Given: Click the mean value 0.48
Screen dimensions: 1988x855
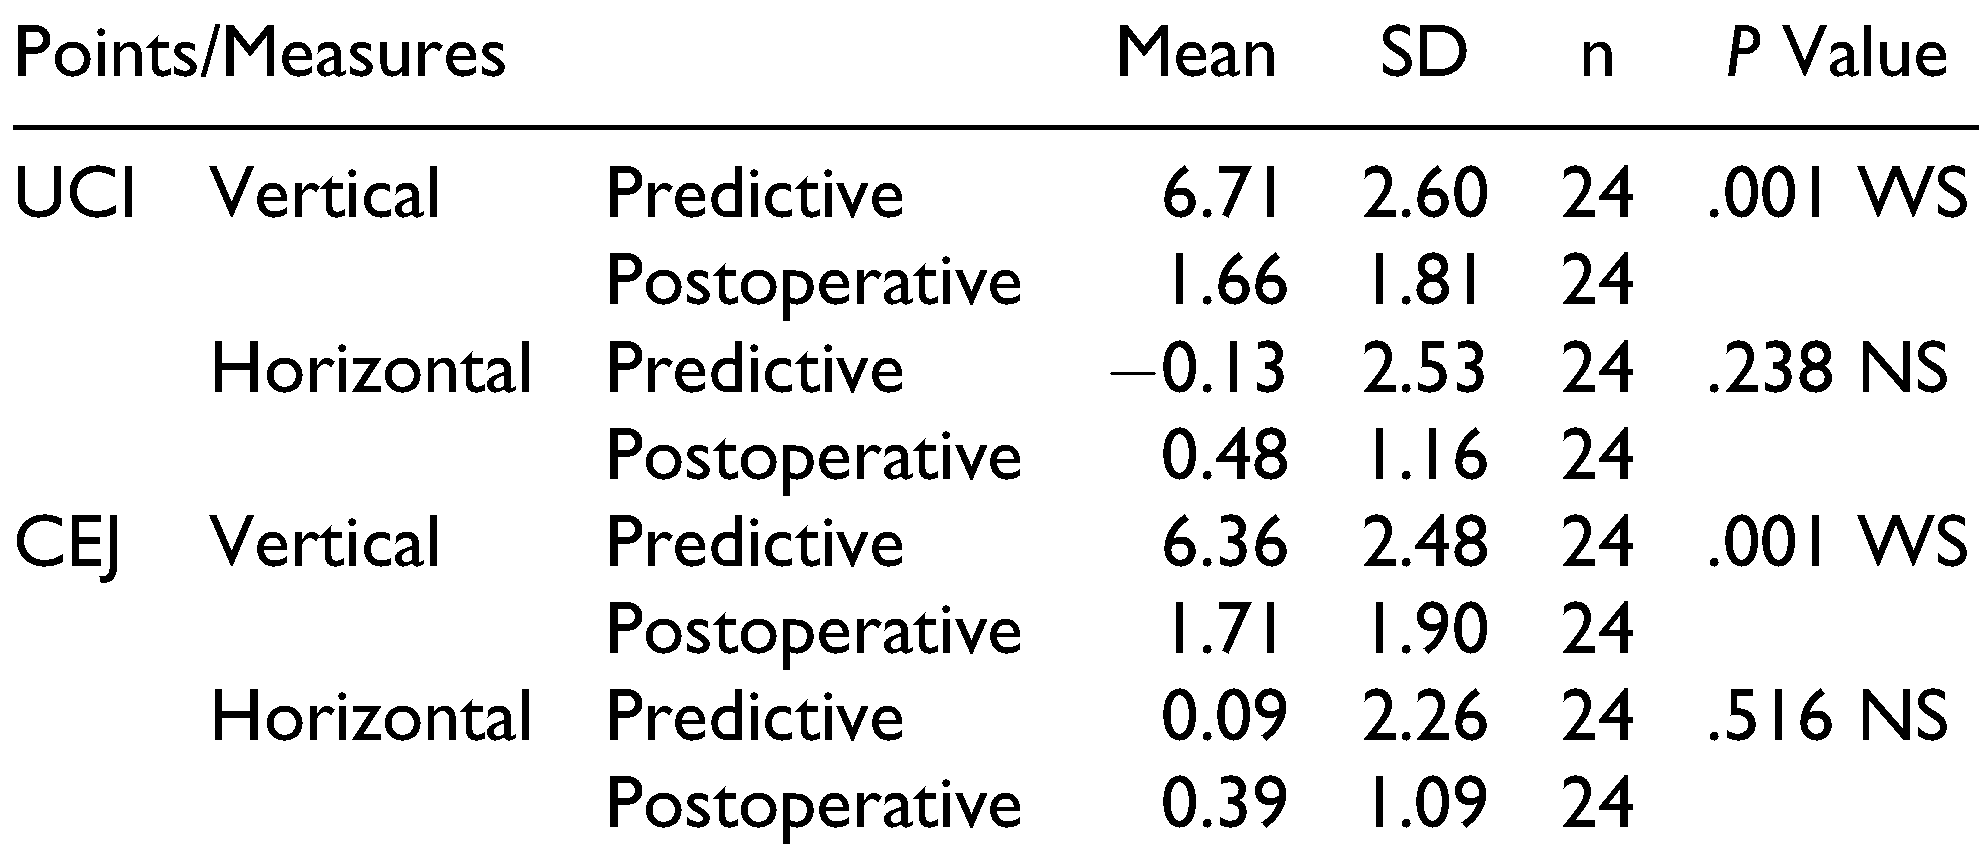Looking at the screenshot, I should [1222, 457].
